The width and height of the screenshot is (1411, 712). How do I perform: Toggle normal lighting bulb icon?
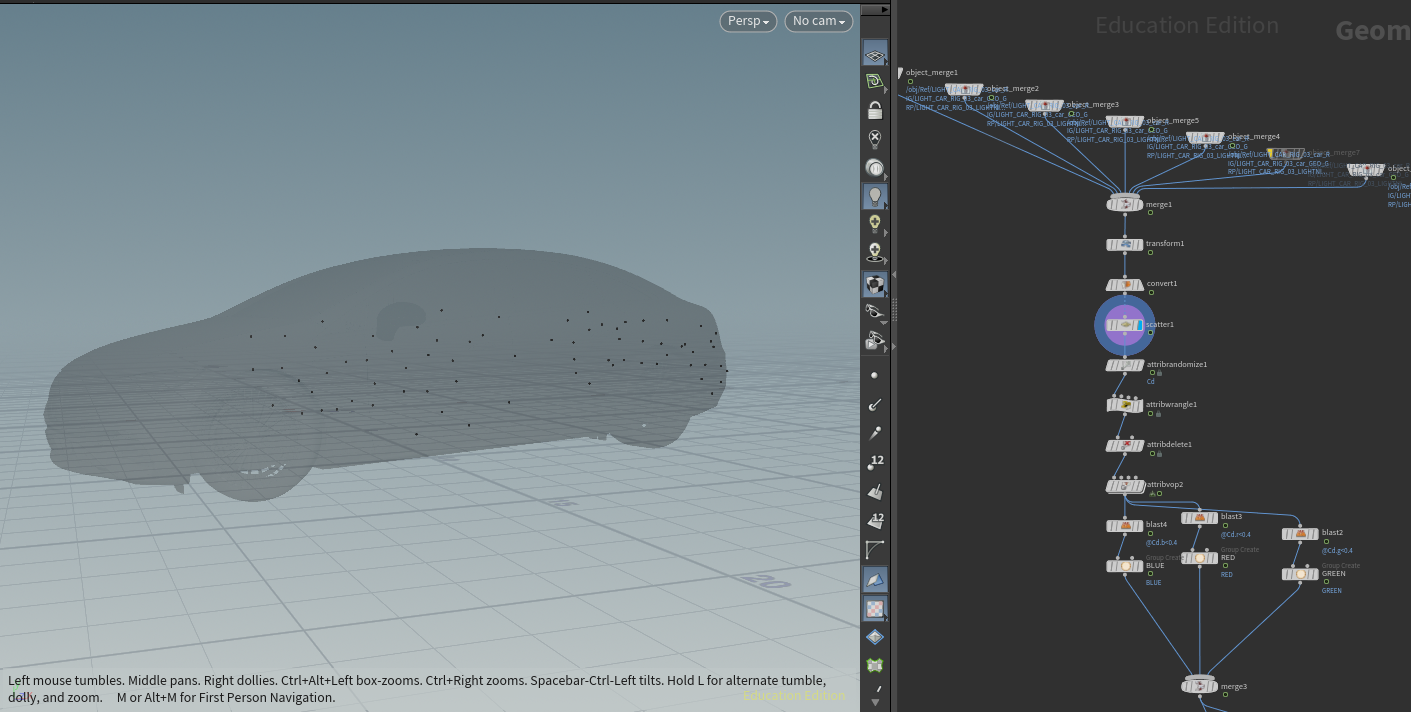(x=875, y=196)
